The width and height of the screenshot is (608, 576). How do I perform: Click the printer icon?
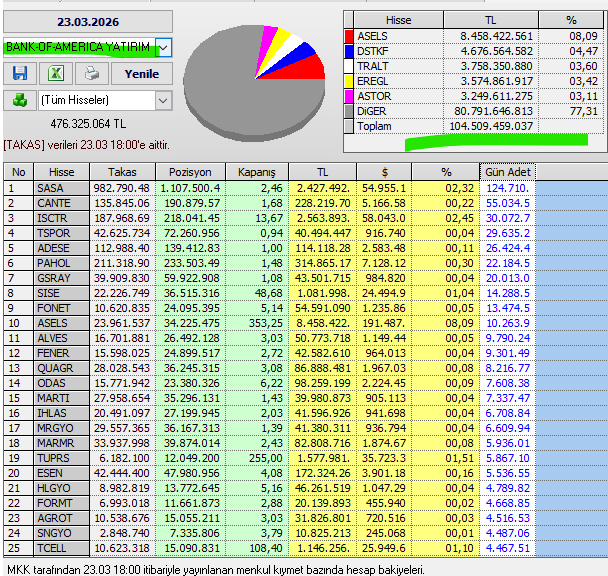pos(92,73)
